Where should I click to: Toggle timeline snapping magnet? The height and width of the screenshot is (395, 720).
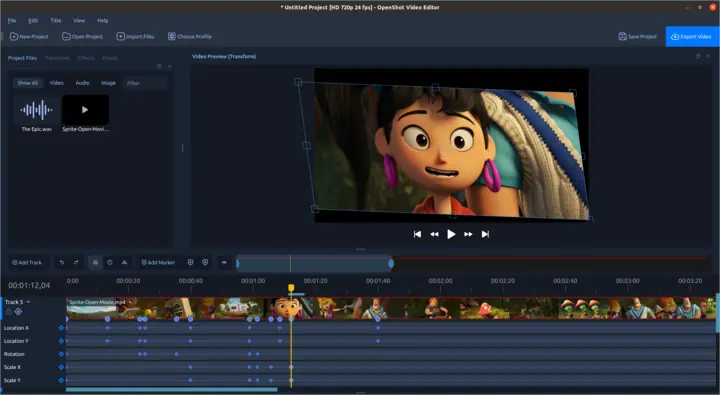pos(95,262)
